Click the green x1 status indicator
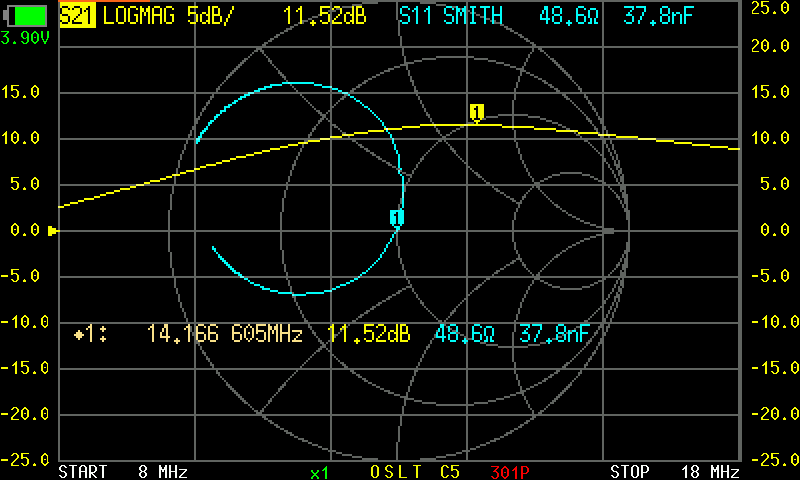Image resolution: width=800 pixels, height=480 pixels. pos(319,473)
